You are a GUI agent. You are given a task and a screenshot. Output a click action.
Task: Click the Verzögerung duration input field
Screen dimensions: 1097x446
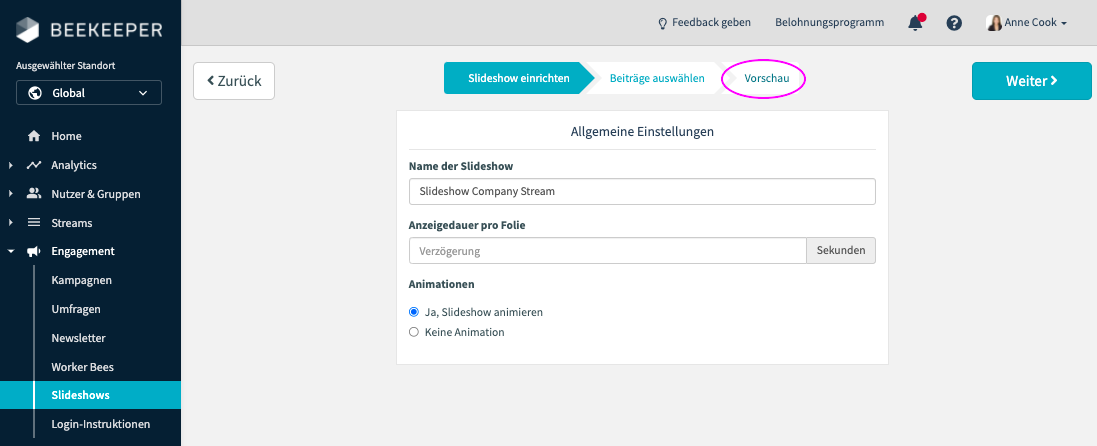click(x=607, y=250)
